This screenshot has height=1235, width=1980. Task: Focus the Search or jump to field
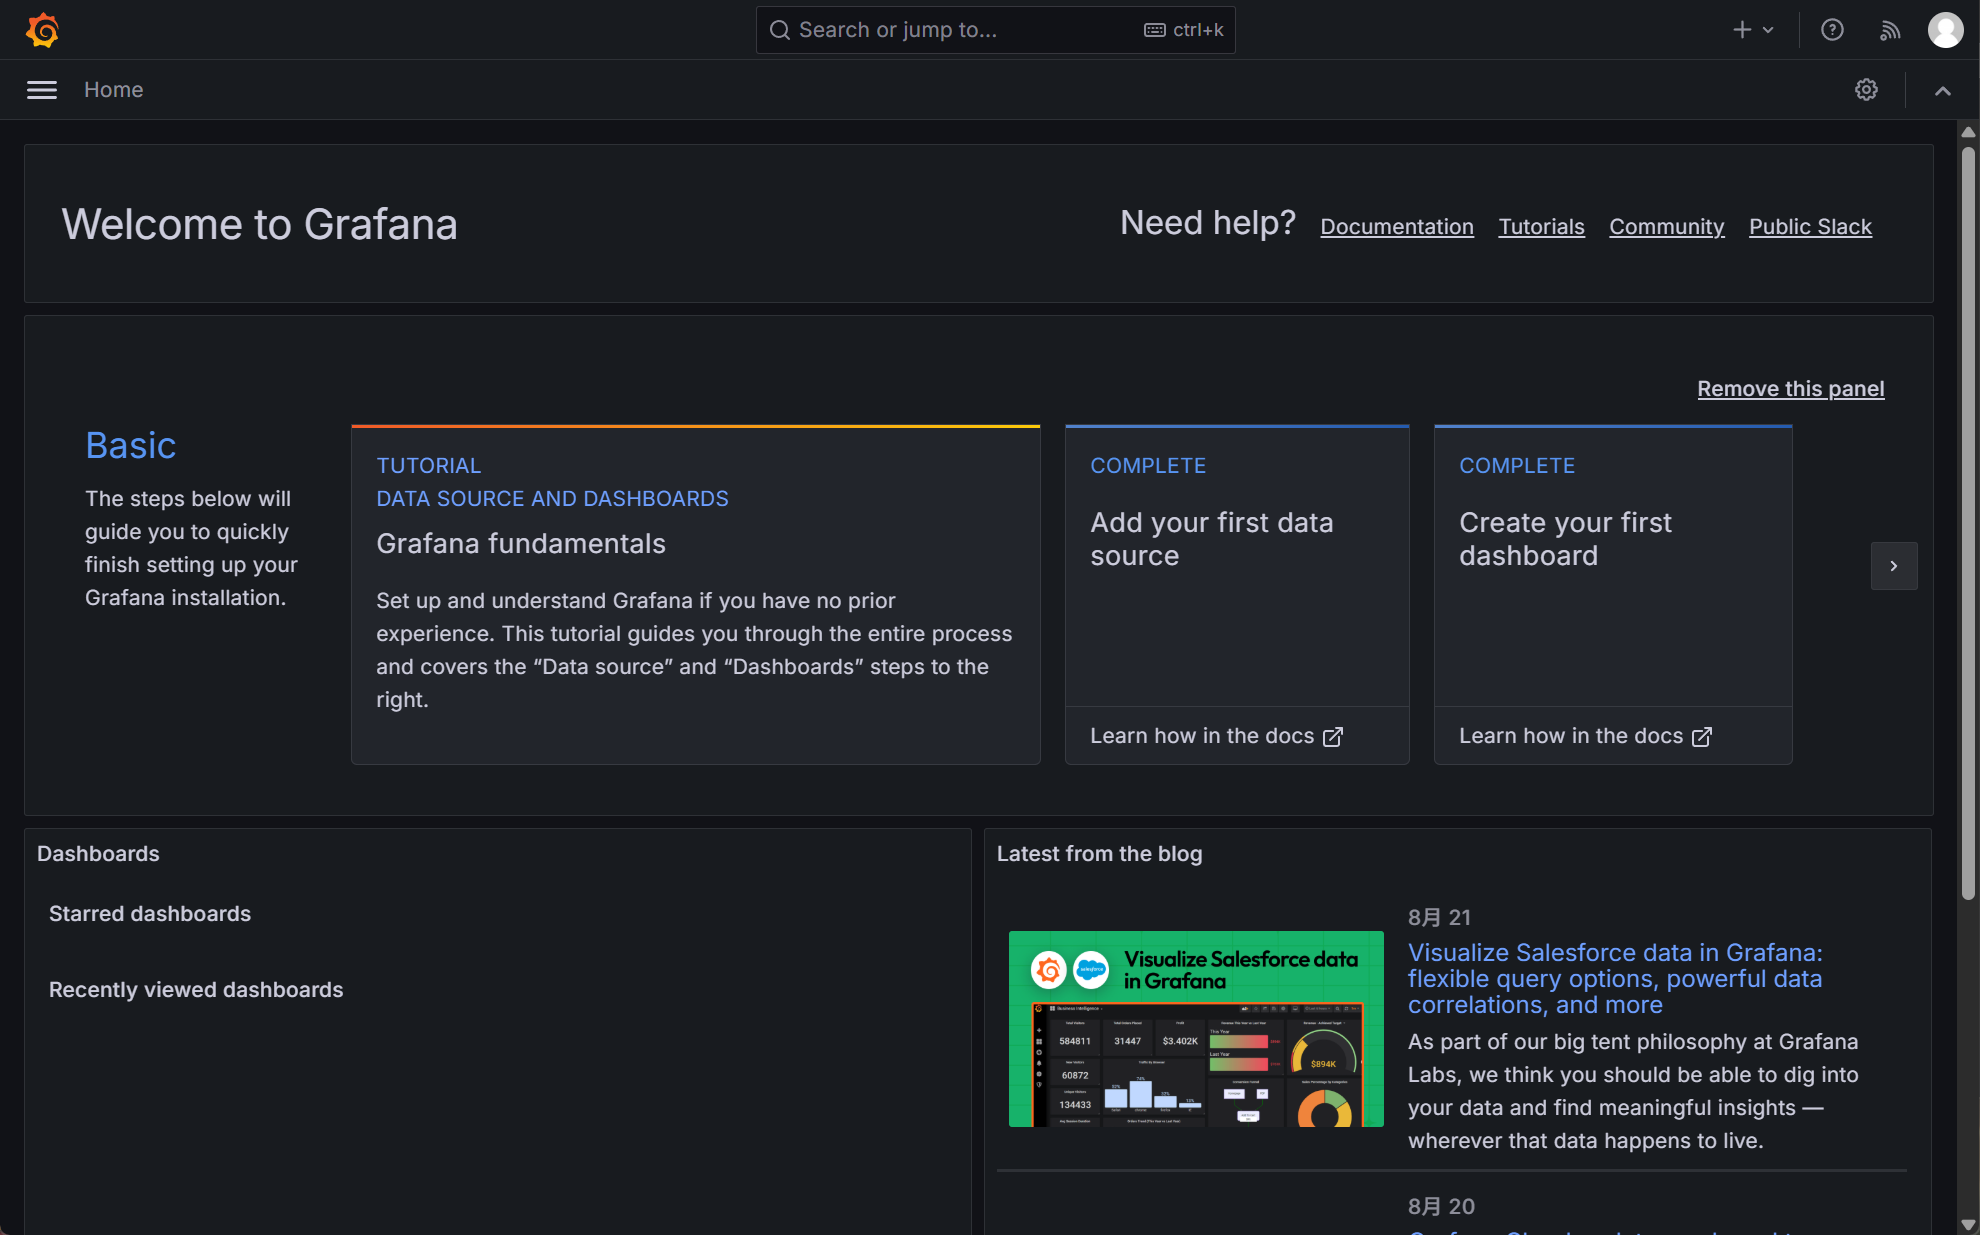[x=996, y=30]
